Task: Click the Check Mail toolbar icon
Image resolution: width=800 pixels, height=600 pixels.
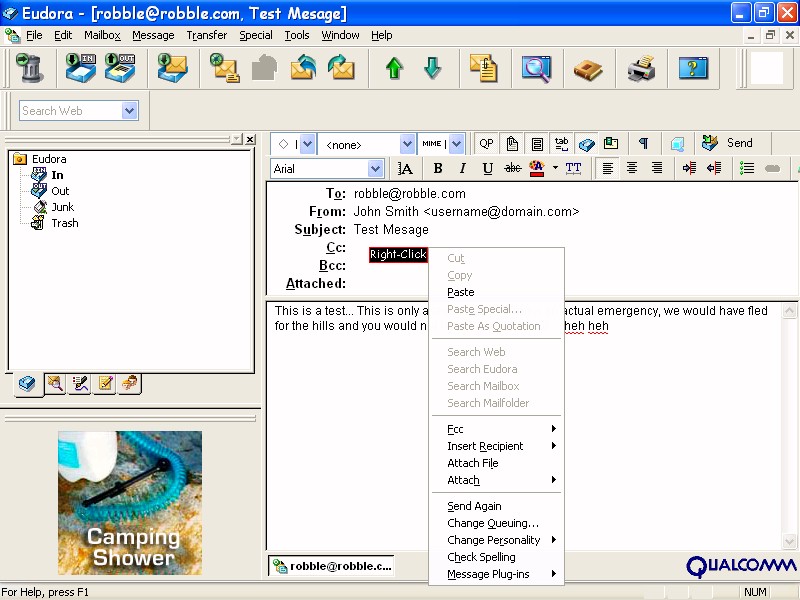Action: point(172,68)
